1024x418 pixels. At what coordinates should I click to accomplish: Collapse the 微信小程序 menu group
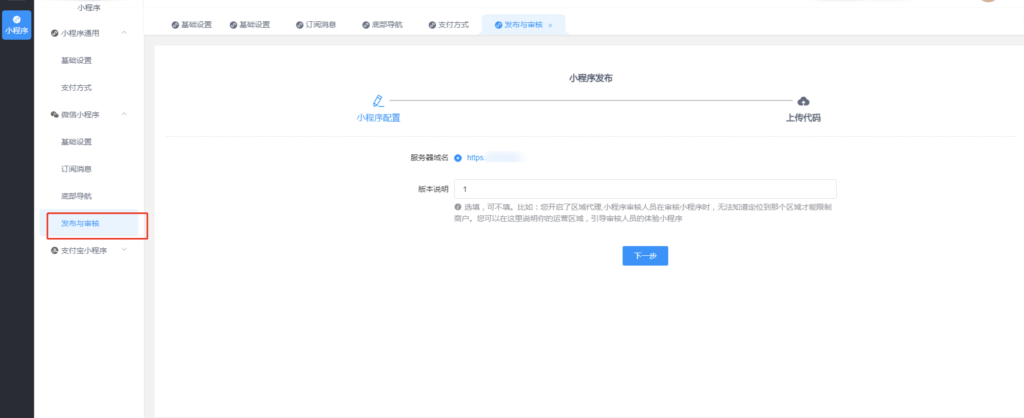[124, 115]
